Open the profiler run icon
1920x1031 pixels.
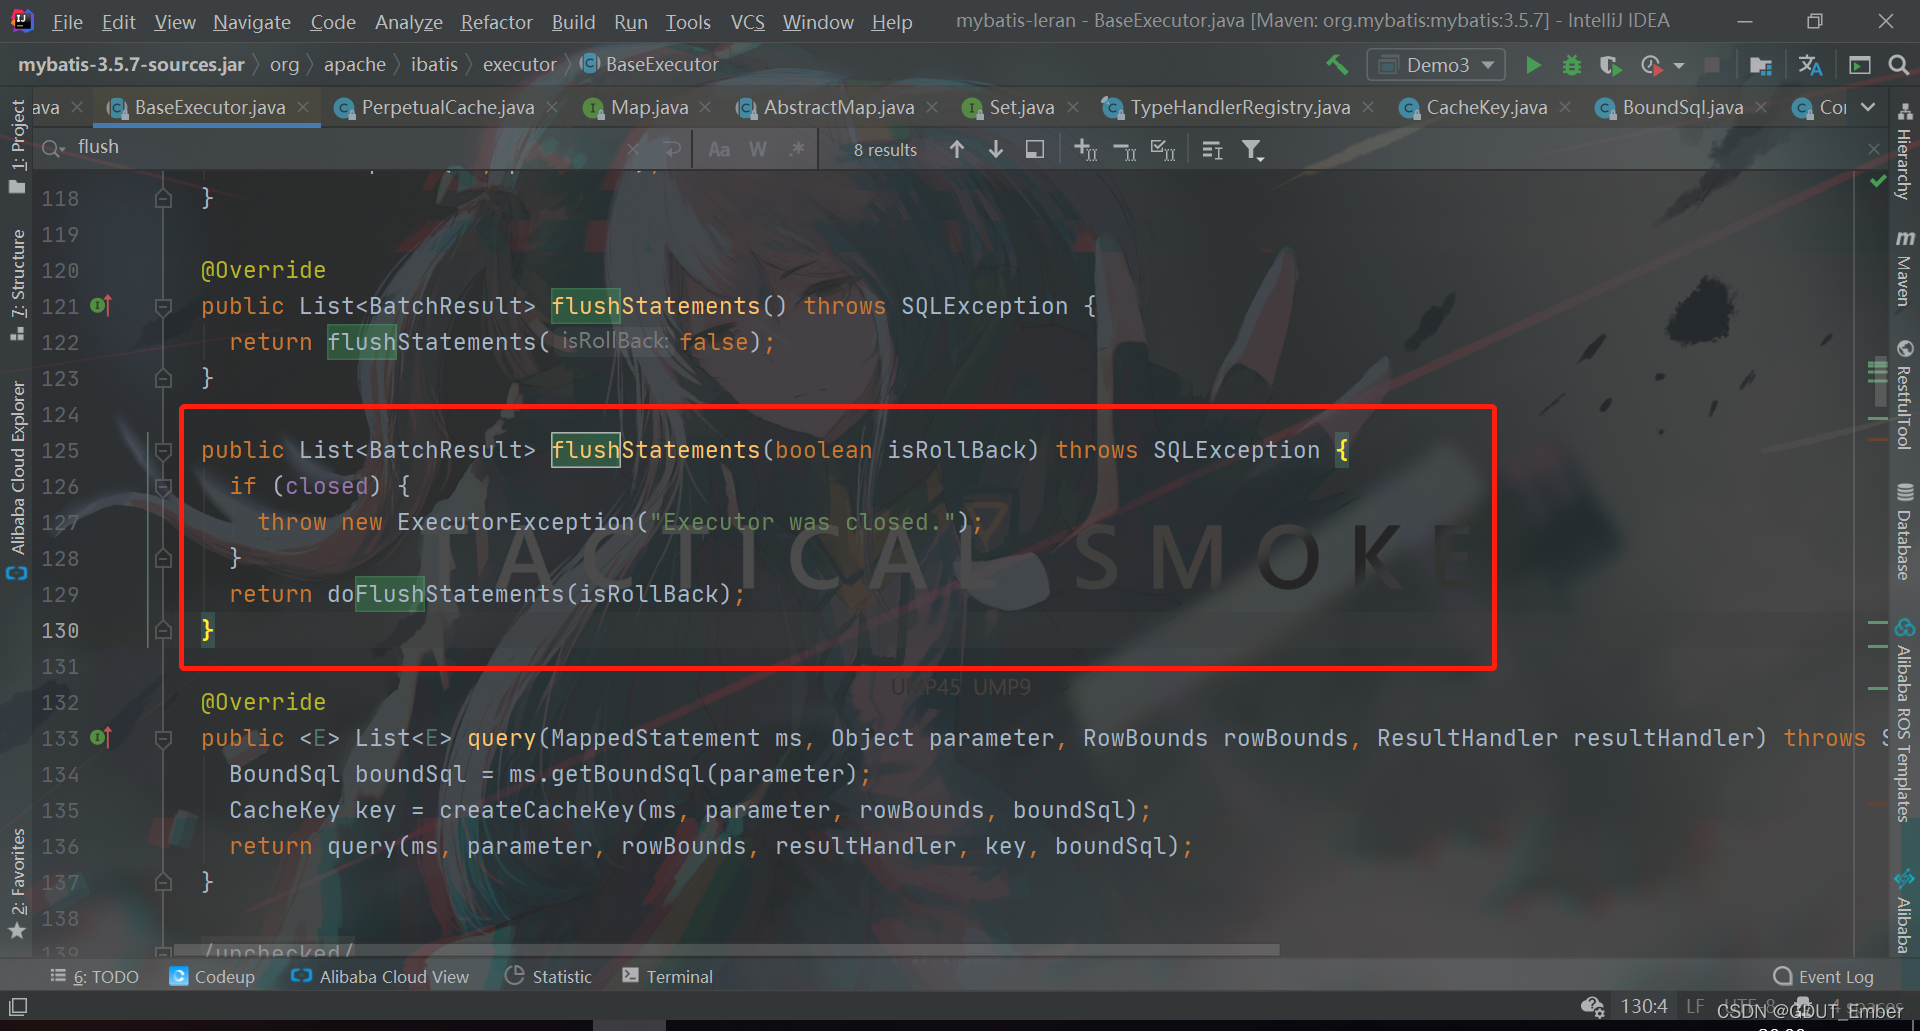1651,65
